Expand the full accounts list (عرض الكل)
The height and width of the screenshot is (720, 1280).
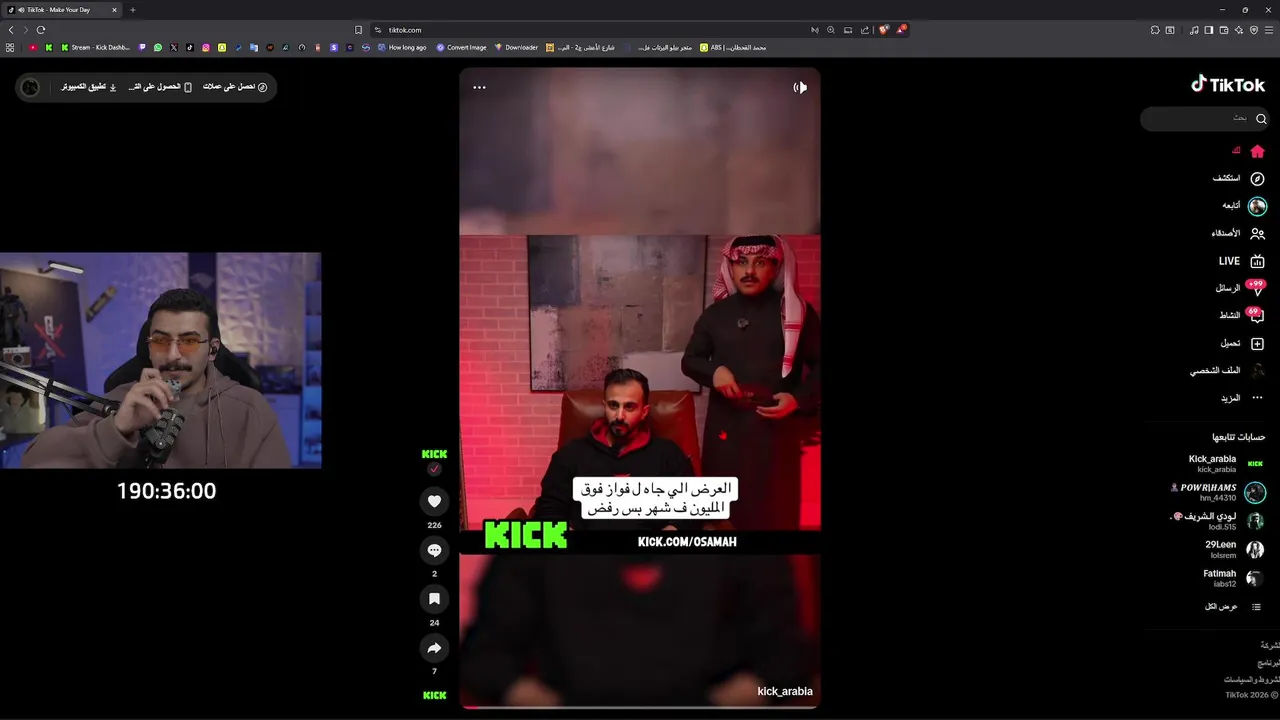click(1233, 607)
